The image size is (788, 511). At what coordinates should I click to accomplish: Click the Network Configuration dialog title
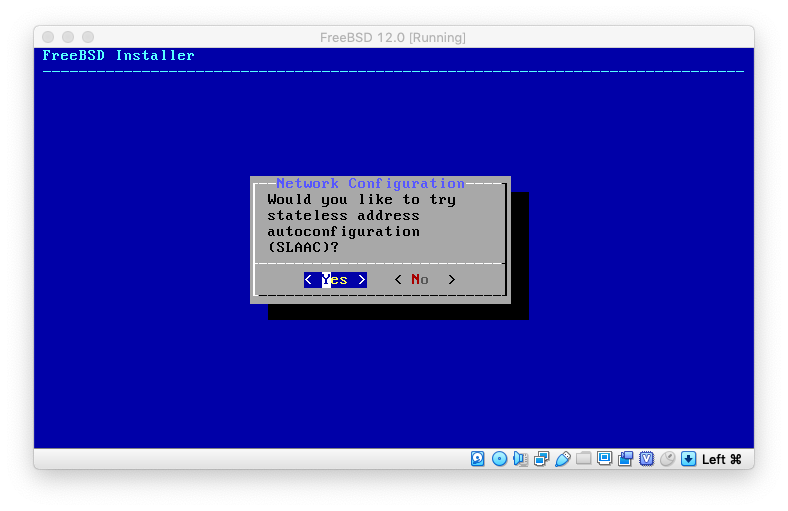click(370, 184)
